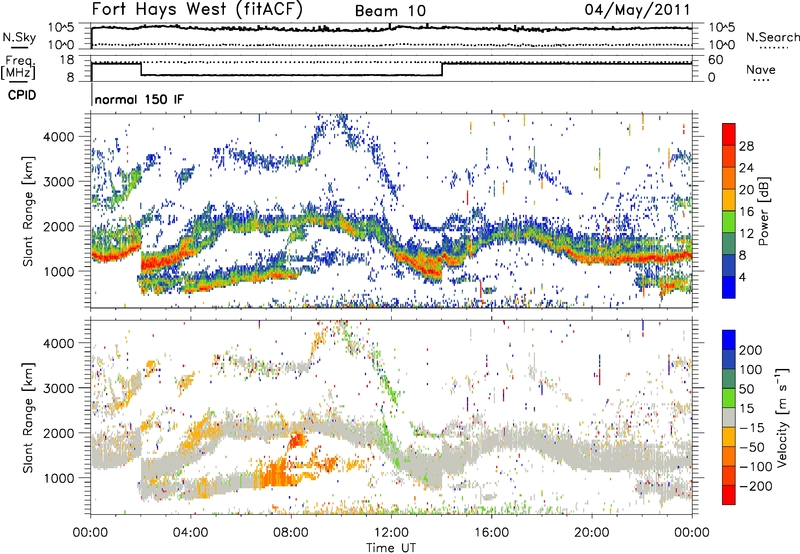The width and height of the screenshot is (800, 554).
Task: Click the 16:00 mark on time axis
Action: coord(492,531)
